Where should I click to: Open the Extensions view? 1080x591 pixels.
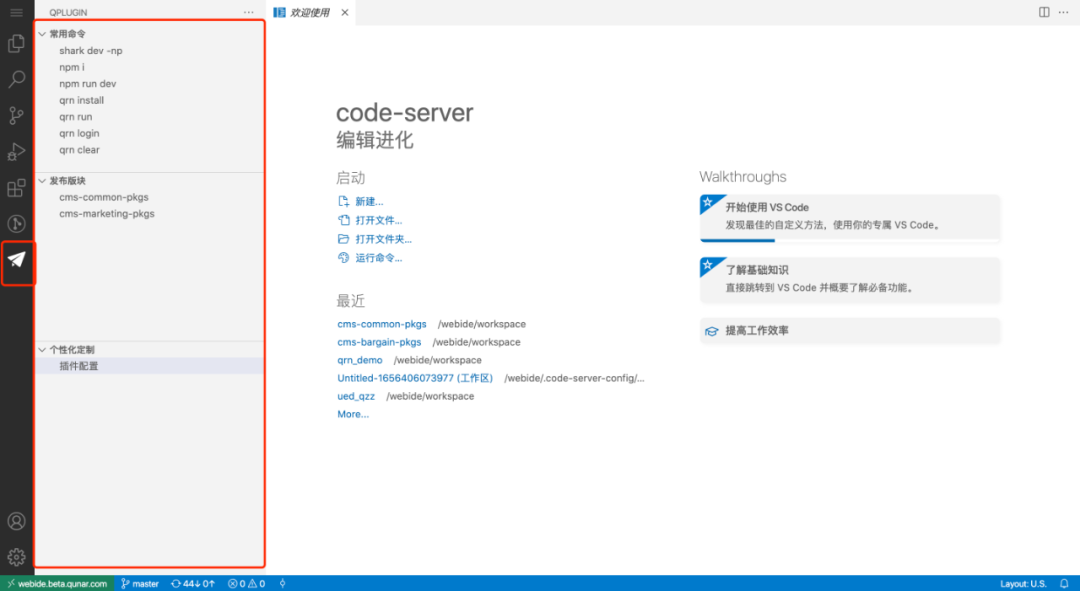[x=17, y=187]
